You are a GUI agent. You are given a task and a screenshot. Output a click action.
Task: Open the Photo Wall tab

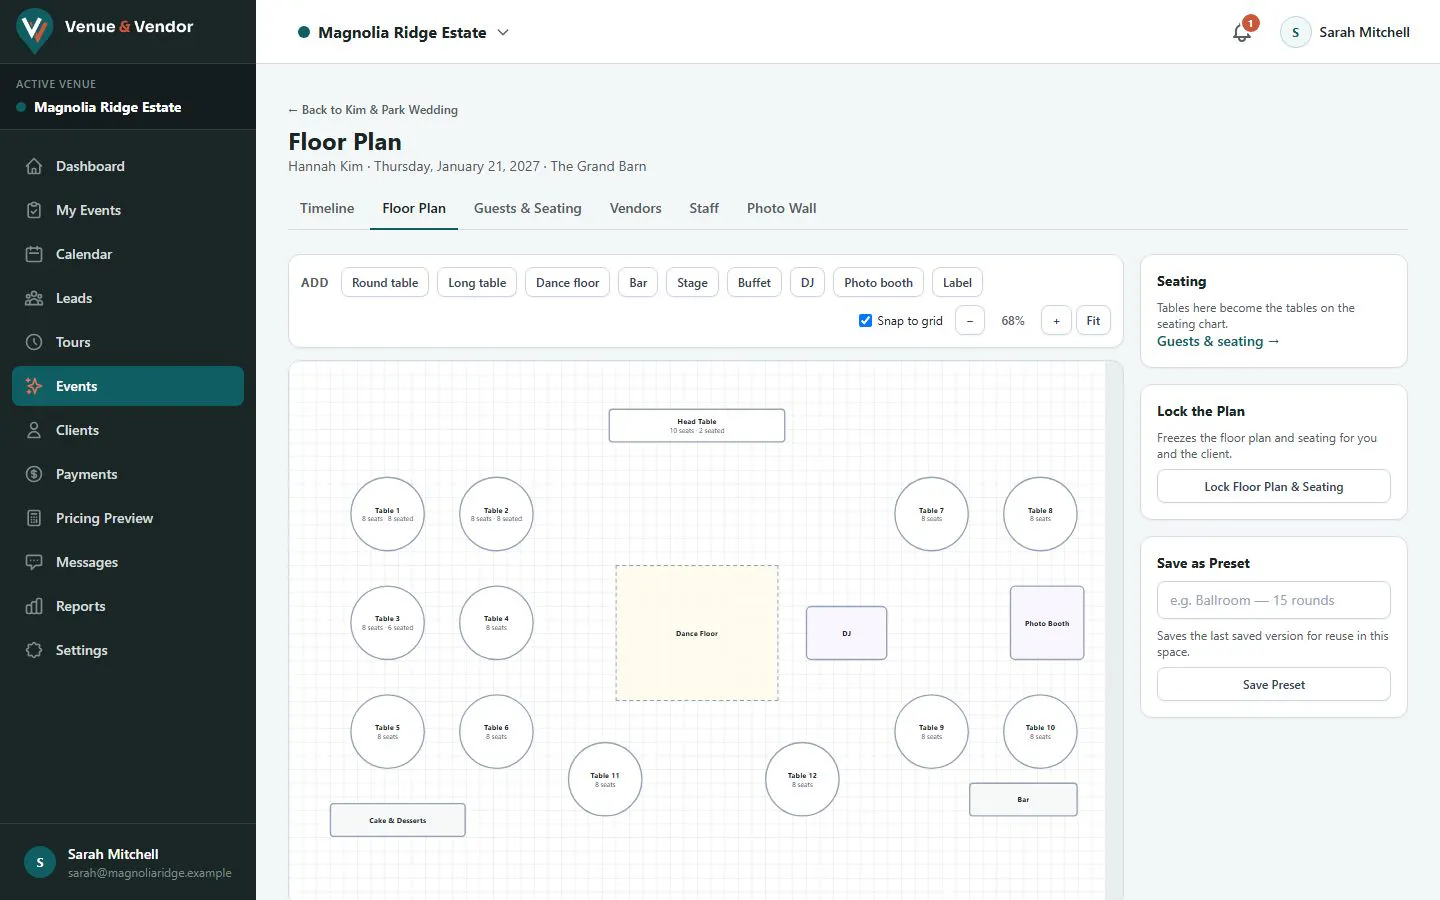[x=782, y=208]
